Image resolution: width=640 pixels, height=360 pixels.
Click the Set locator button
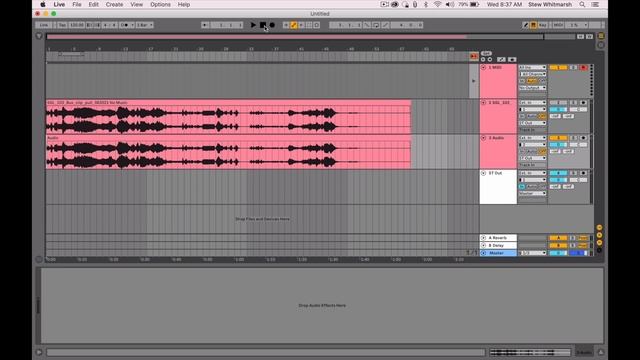[x=486, y=53]
